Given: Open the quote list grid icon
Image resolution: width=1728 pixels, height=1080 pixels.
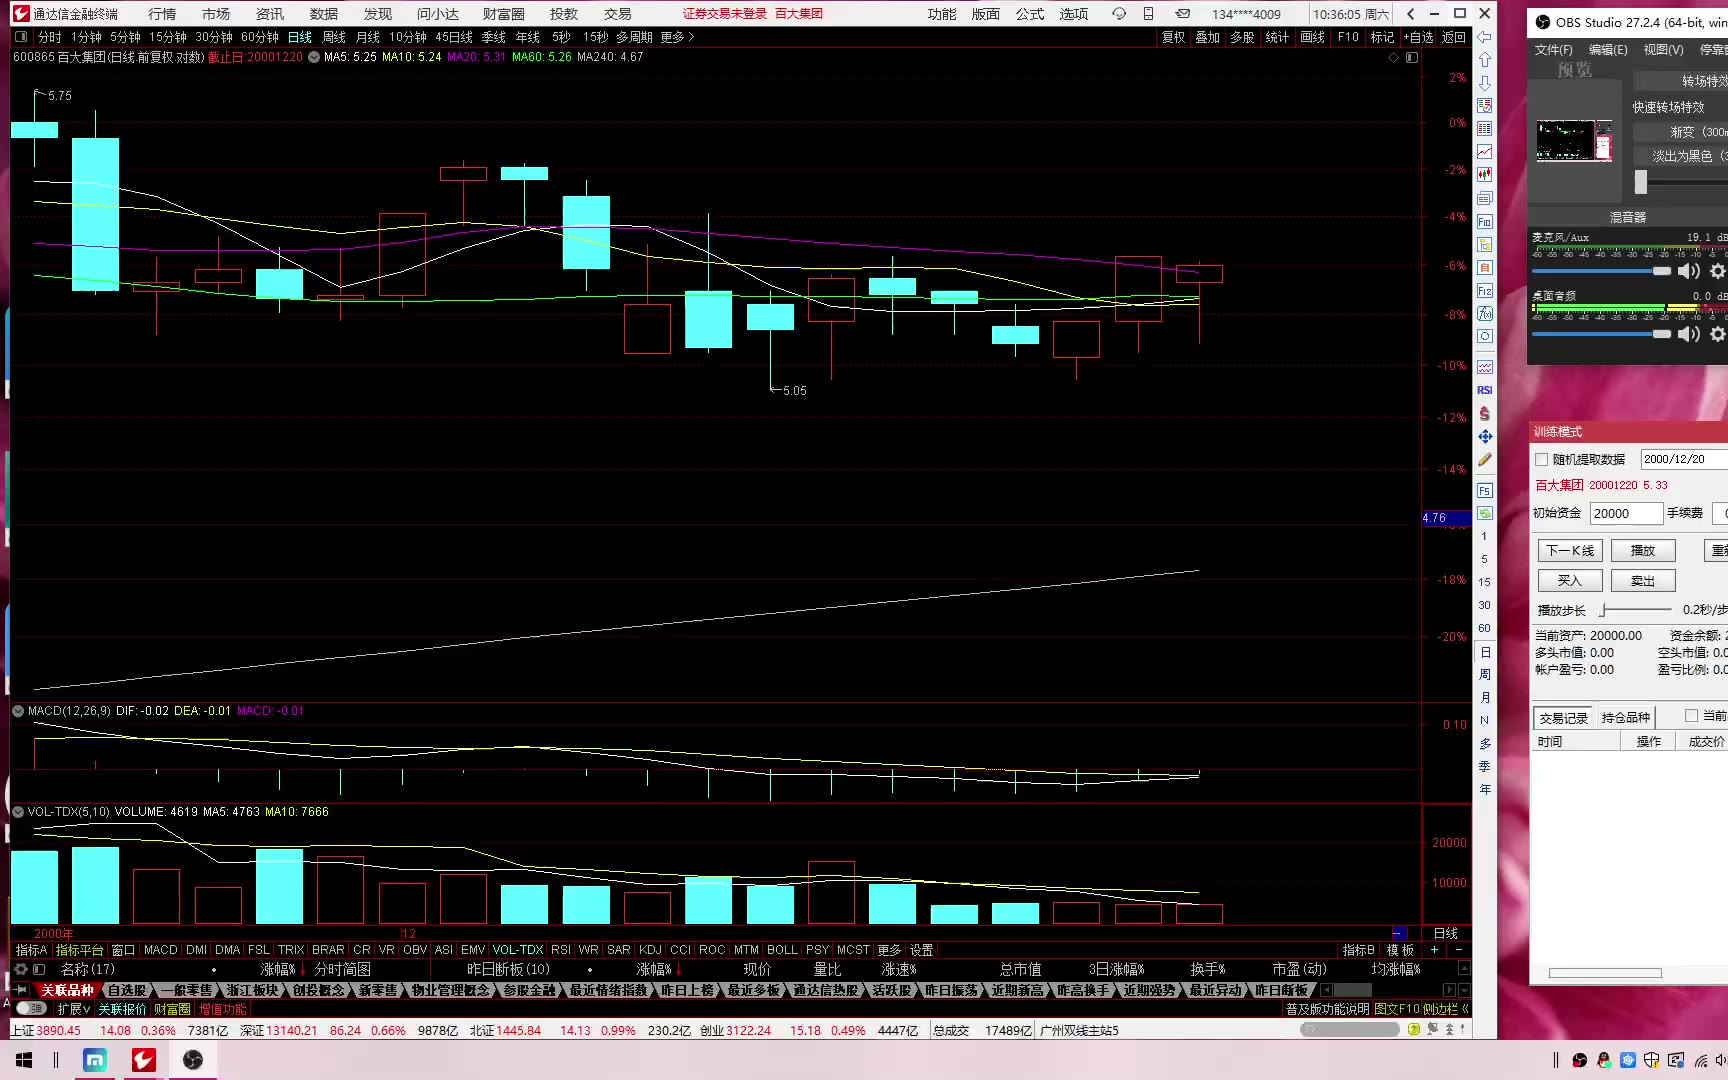Looking at the screenshot, I should pyautogui.click(x=1485, y=129).
